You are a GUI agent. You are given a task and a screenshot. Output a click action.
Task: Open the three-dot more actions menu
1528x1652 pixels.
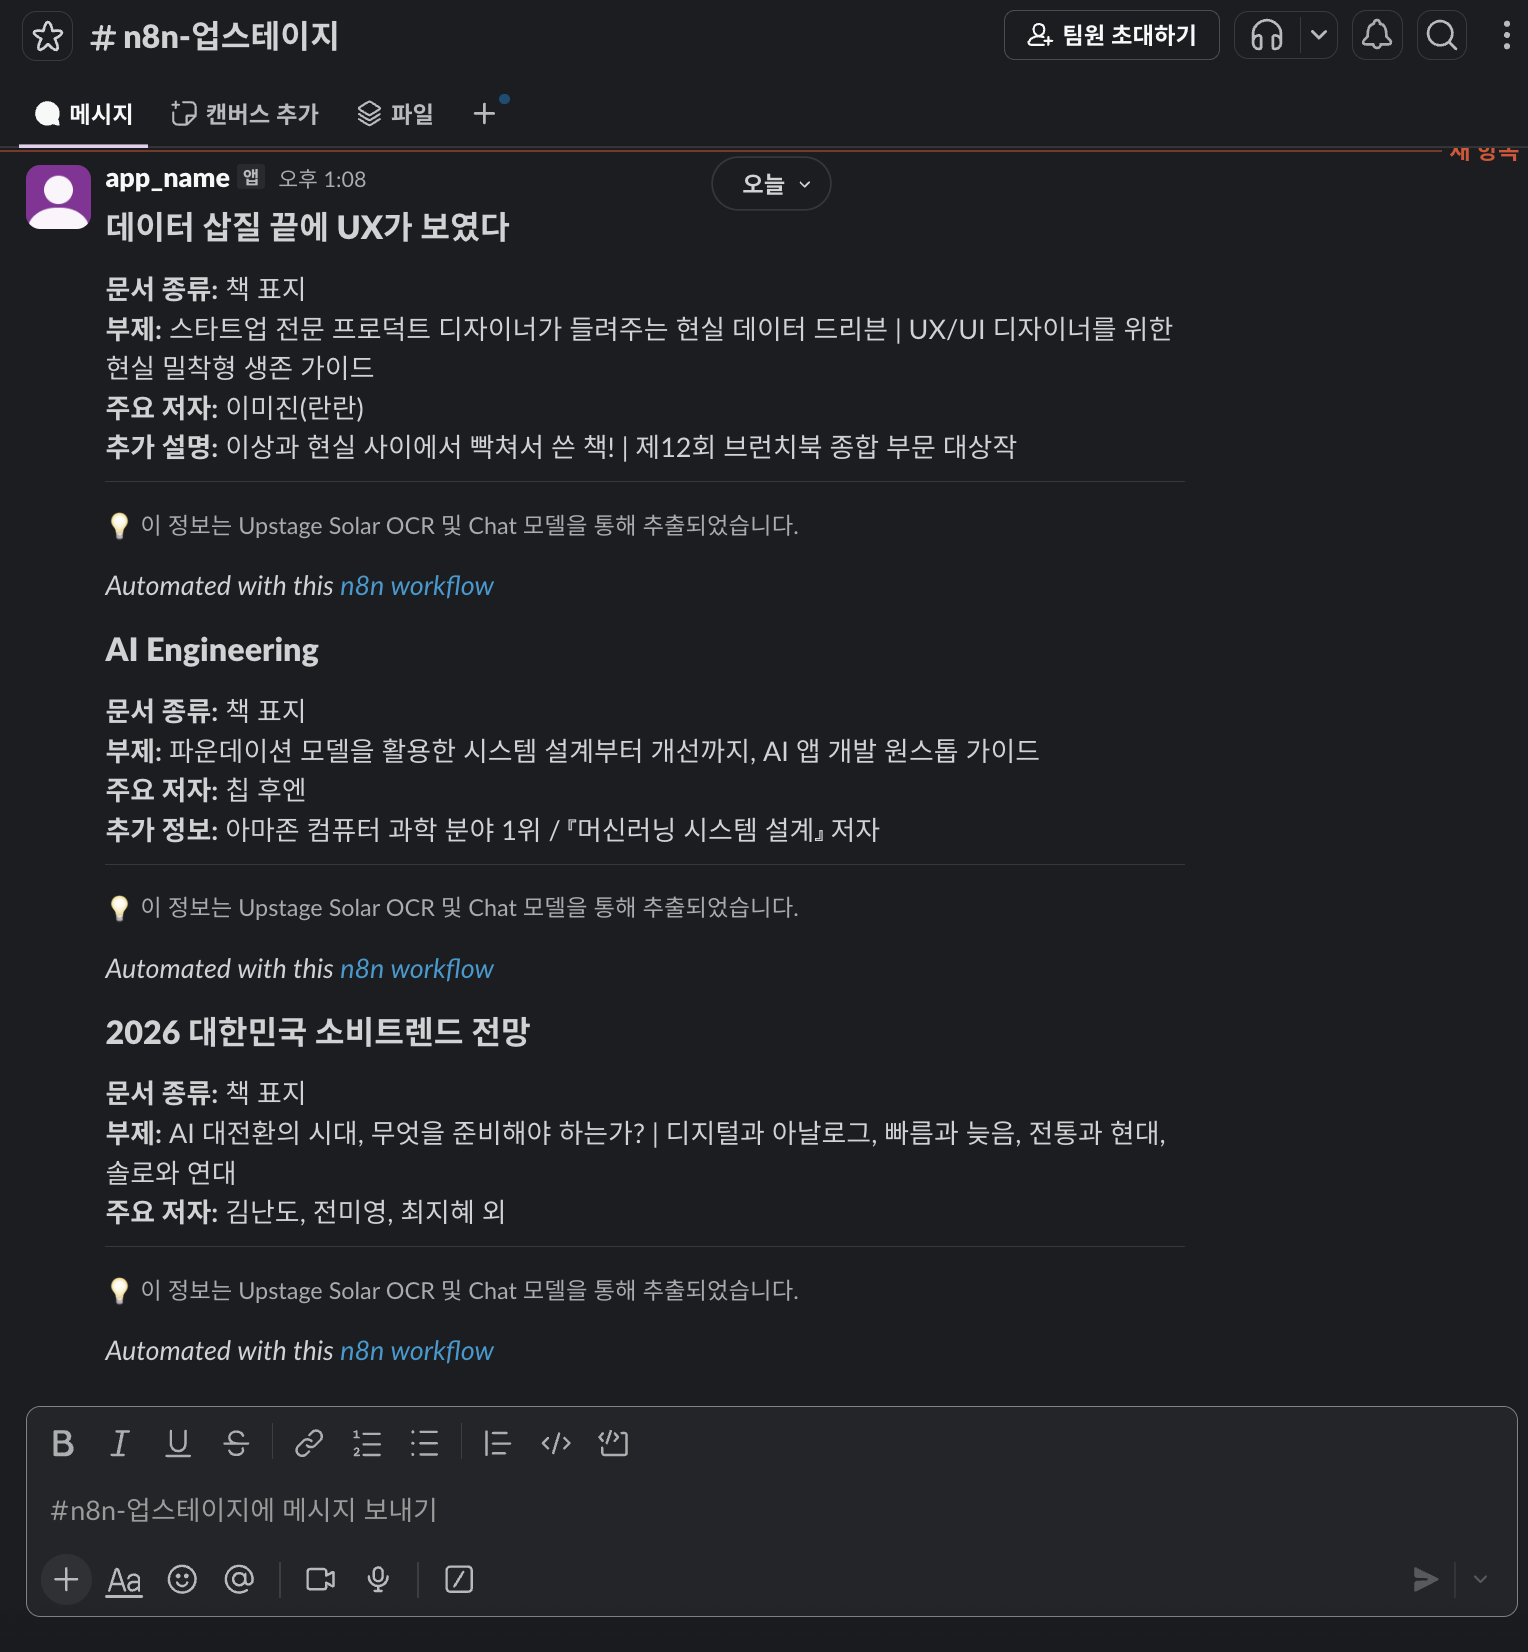click(x=1506, y=36)
